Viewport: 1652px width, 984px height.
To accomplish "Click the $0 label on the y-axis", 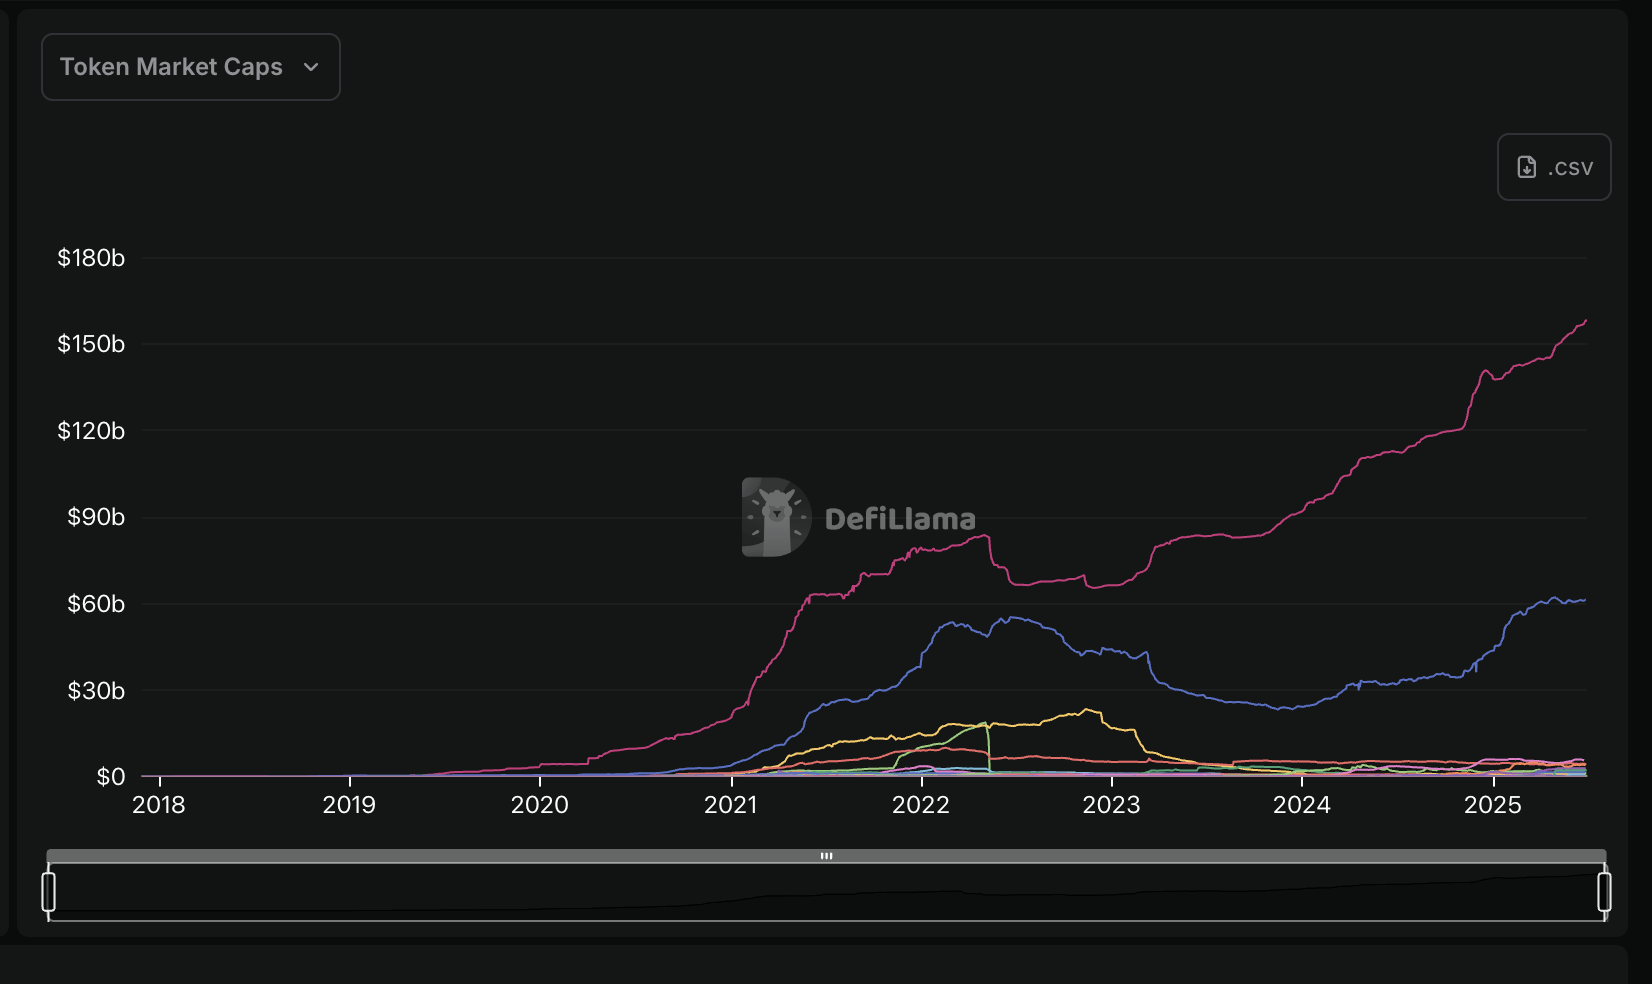I will click(x=110, y=777).
